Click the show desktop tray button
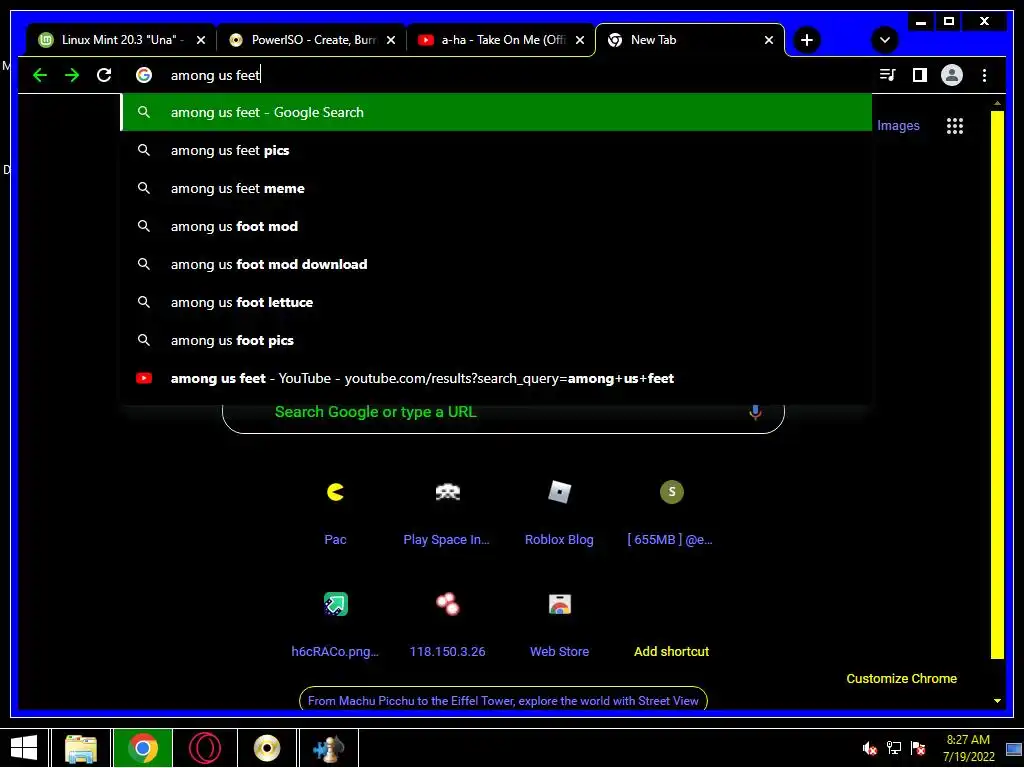1024x768 pixels. 1014,748
